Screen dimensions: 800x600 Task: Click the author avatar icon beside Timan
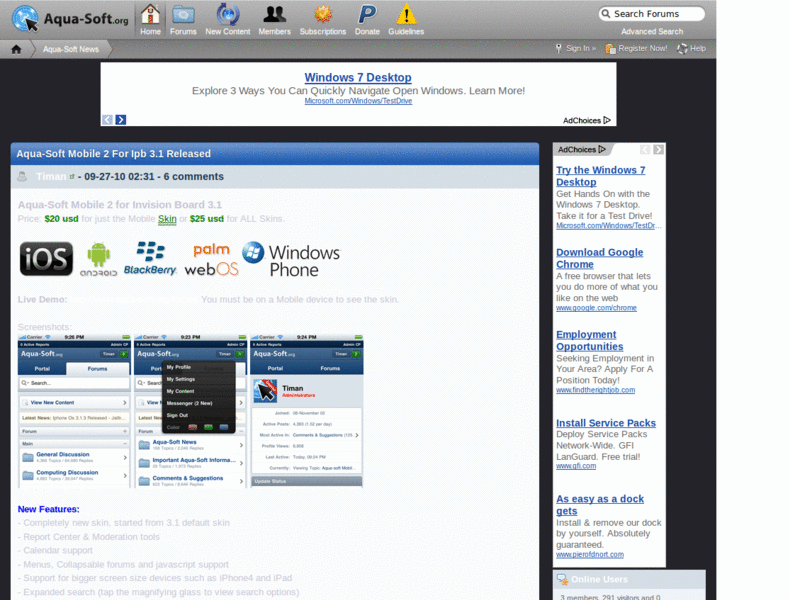click(x=22, y=177)
